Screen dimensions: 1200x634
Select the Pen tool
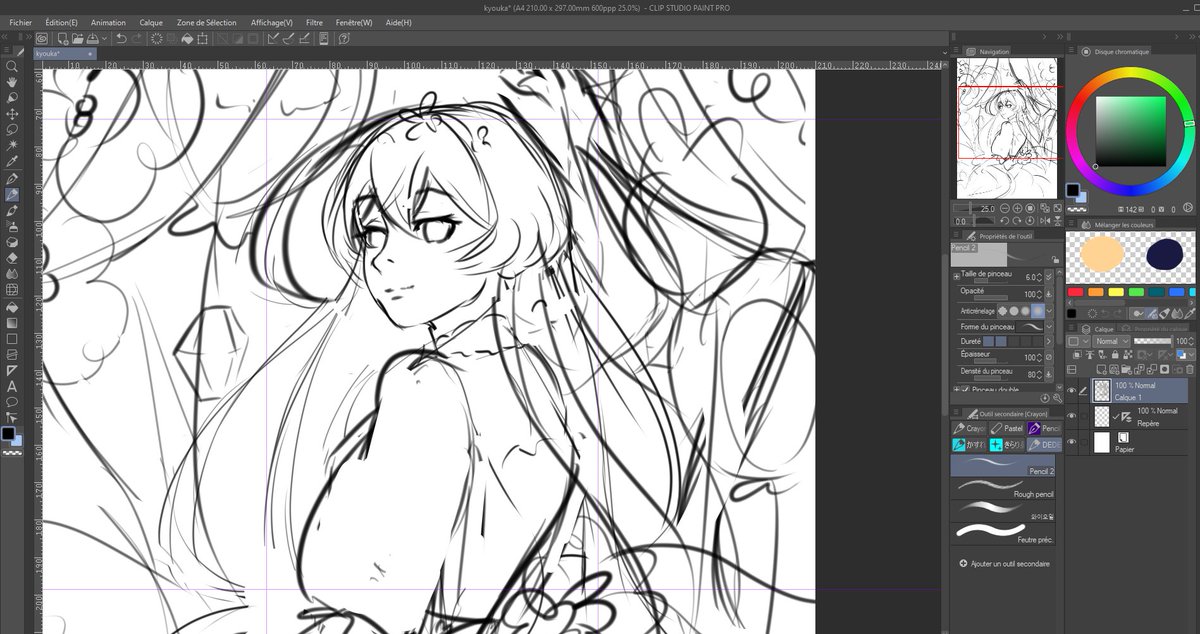pyautogui.click(x=12, y=178)
